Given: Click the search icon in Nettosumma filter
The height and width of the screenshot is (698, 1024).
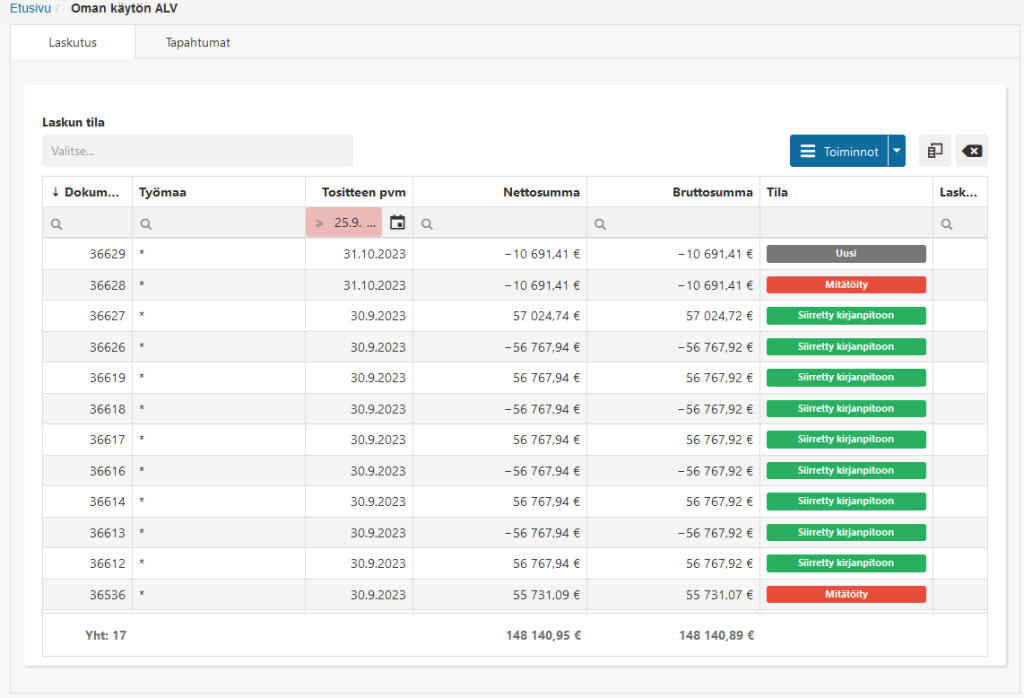Looking at the screenshot, I should click(x=427, y=225).
